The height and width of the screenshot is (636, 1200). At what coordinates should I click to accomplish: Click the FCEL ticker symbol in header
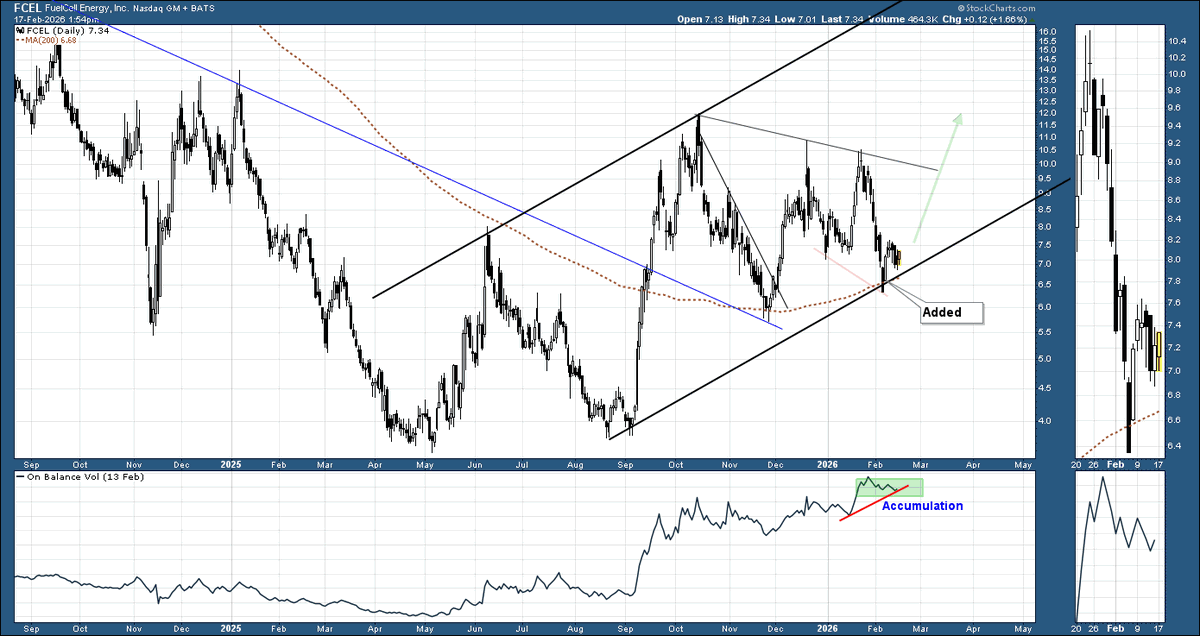28,7
